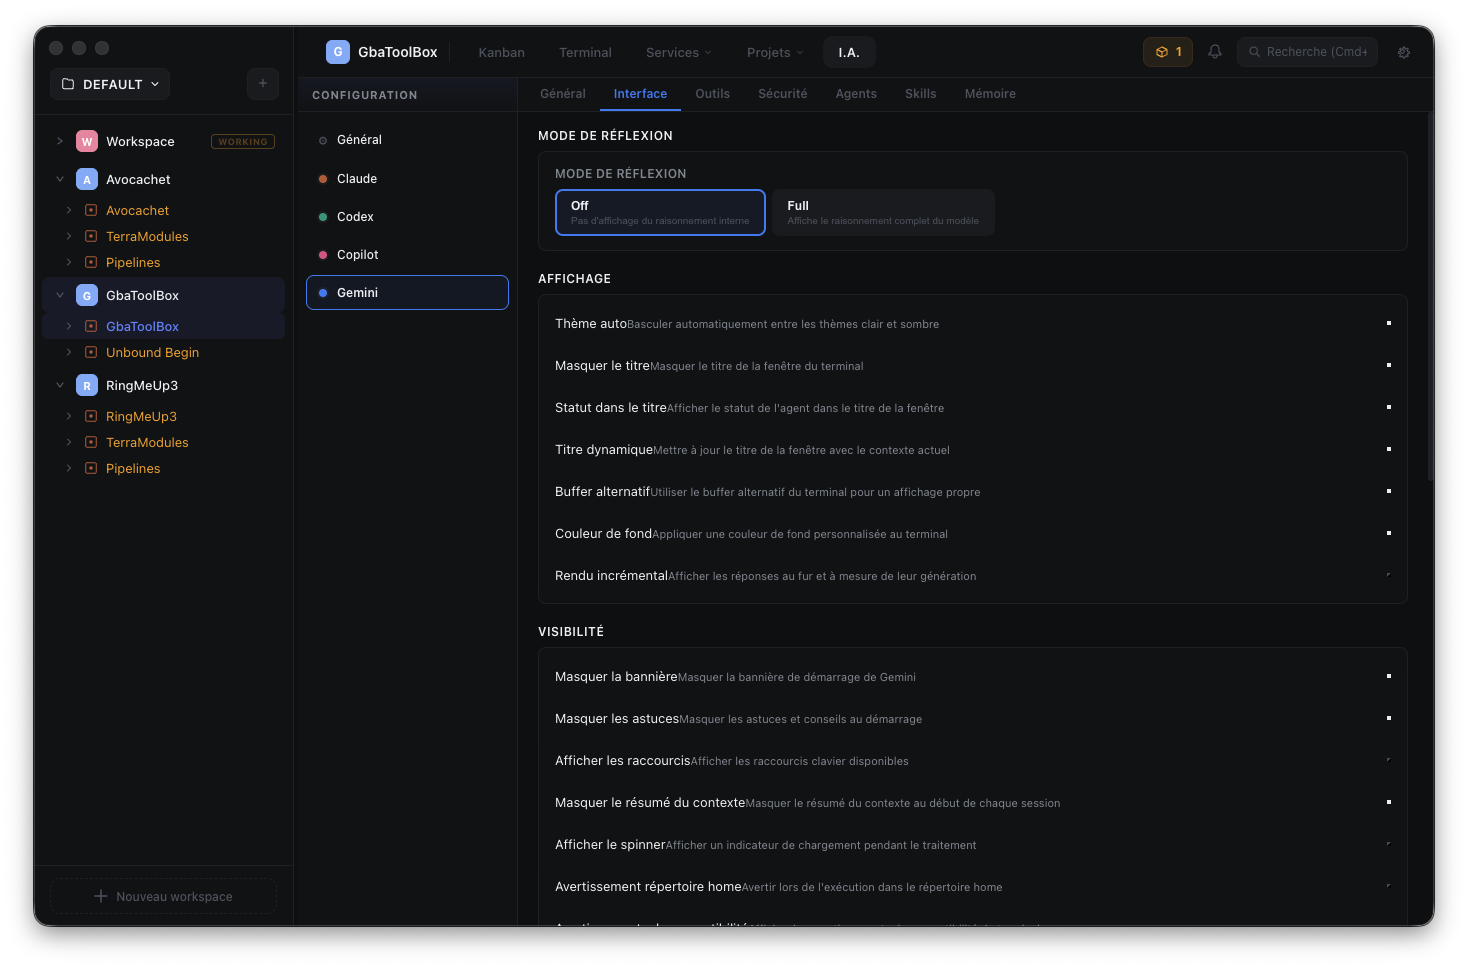Open the Projets dropdown menu
Image resolution: width=1468 pixels, height=968 pixels.
[x=775, y=52]
